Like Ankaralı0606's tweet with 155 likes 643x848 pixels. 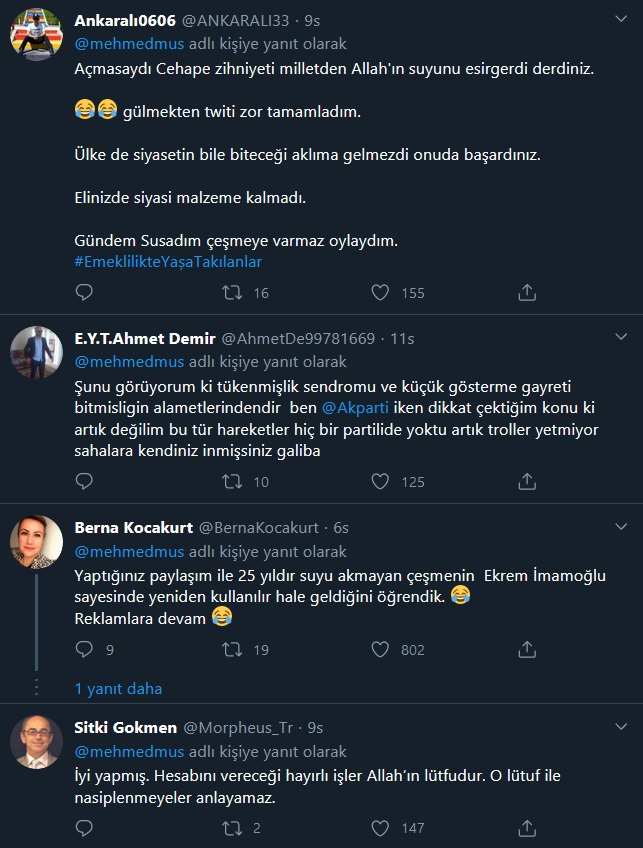tap(380, 292)
